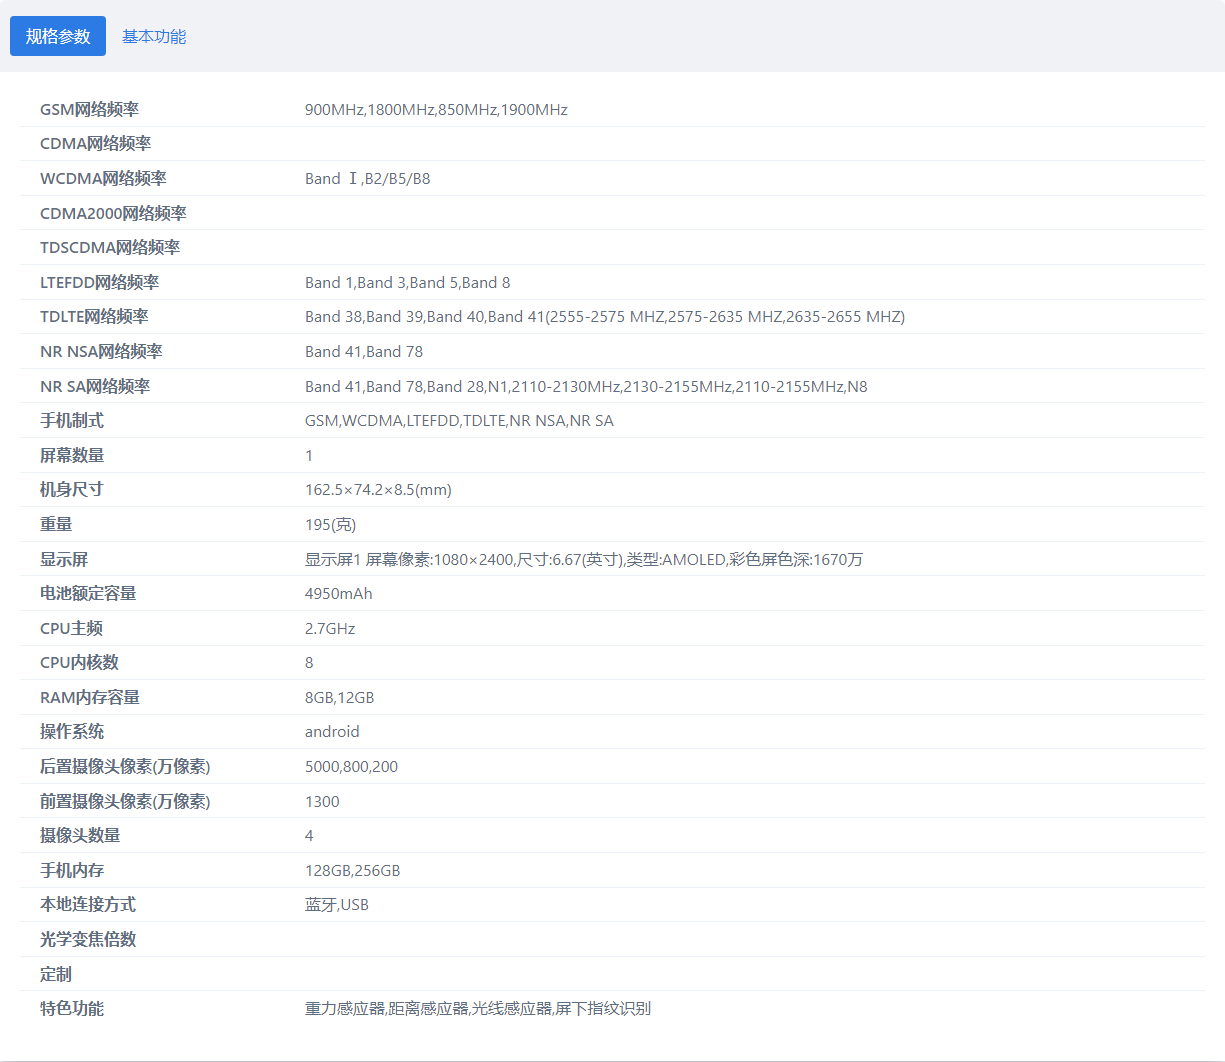Select the 蓝牙,USB value
The width and height of the screenshot is (1225, 1062).
pyautogui.click(x=337, y=905)
